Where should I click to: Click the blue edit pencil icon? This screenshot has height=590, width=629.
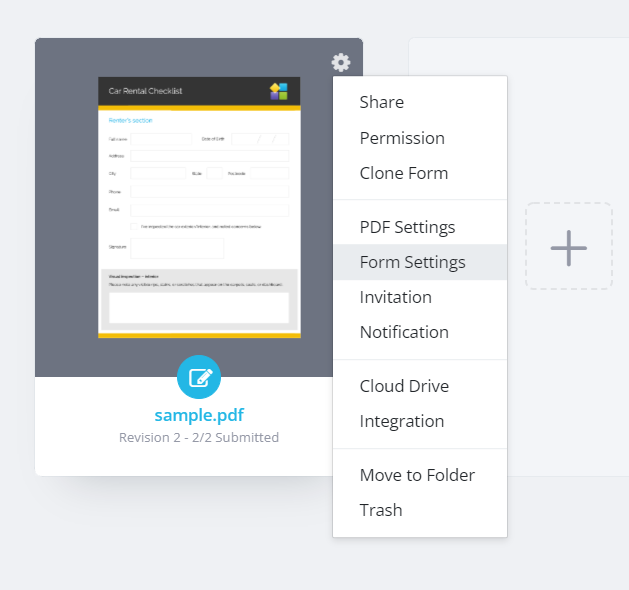coord(199,377)
